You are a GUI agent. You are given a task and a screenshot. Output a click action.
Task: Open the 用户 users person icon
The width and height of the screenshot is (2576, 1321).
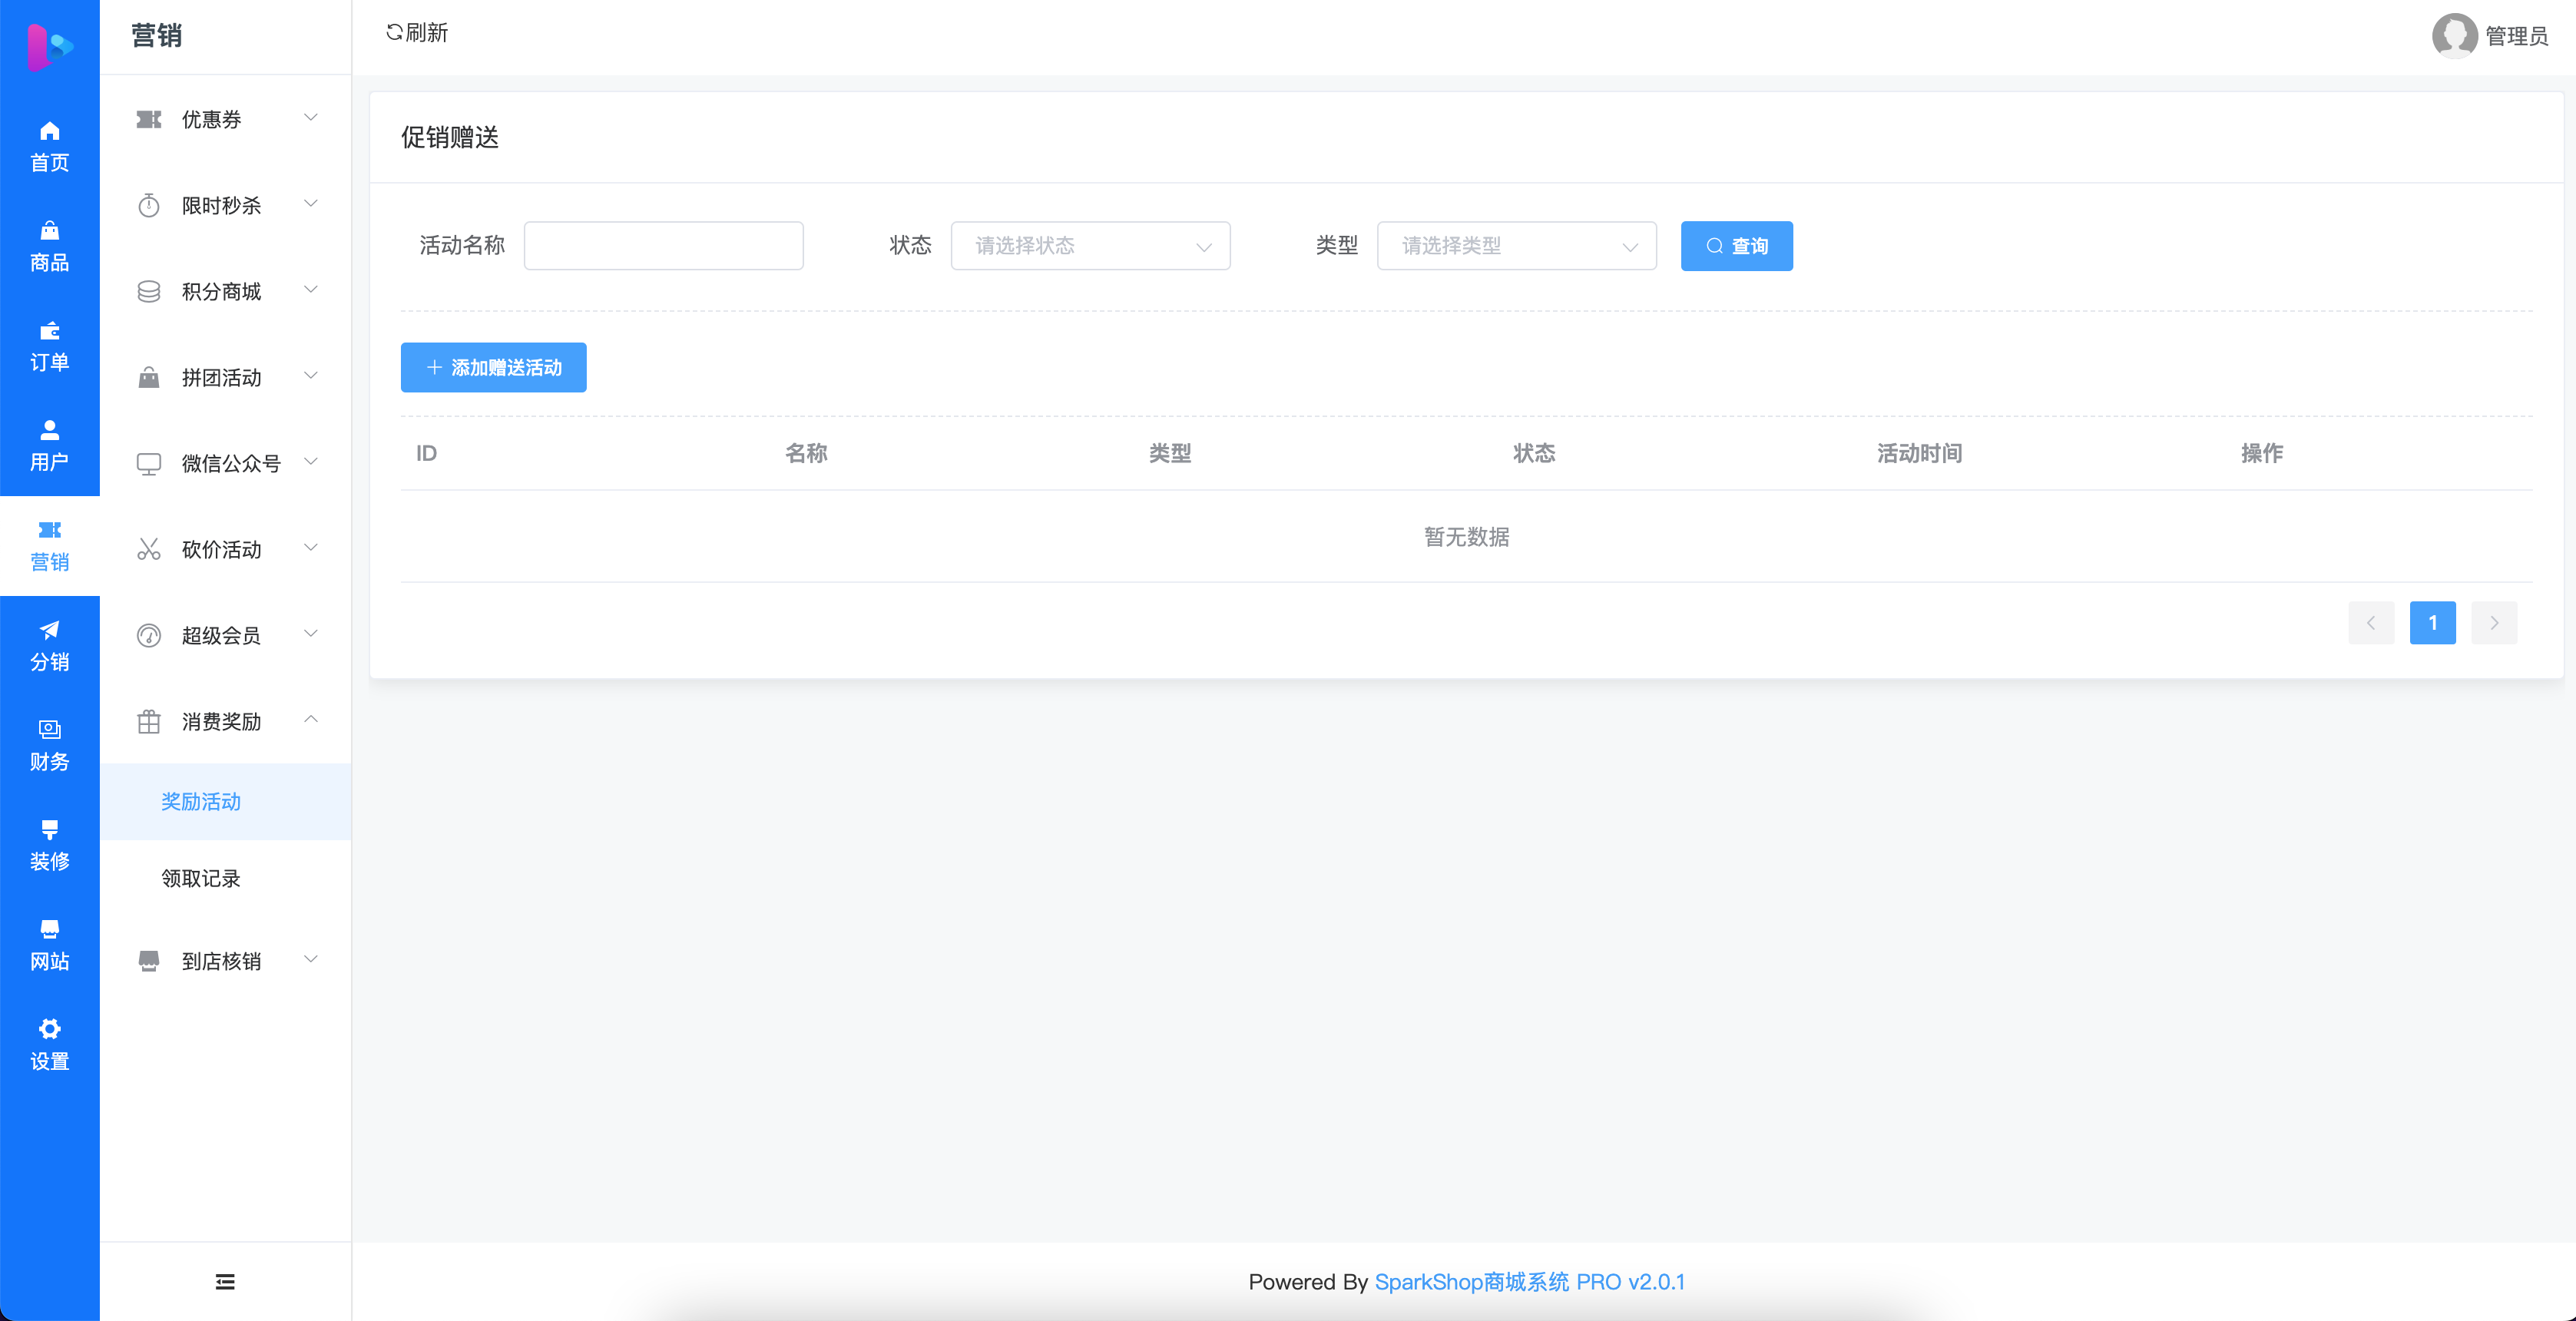pos(49,430)
